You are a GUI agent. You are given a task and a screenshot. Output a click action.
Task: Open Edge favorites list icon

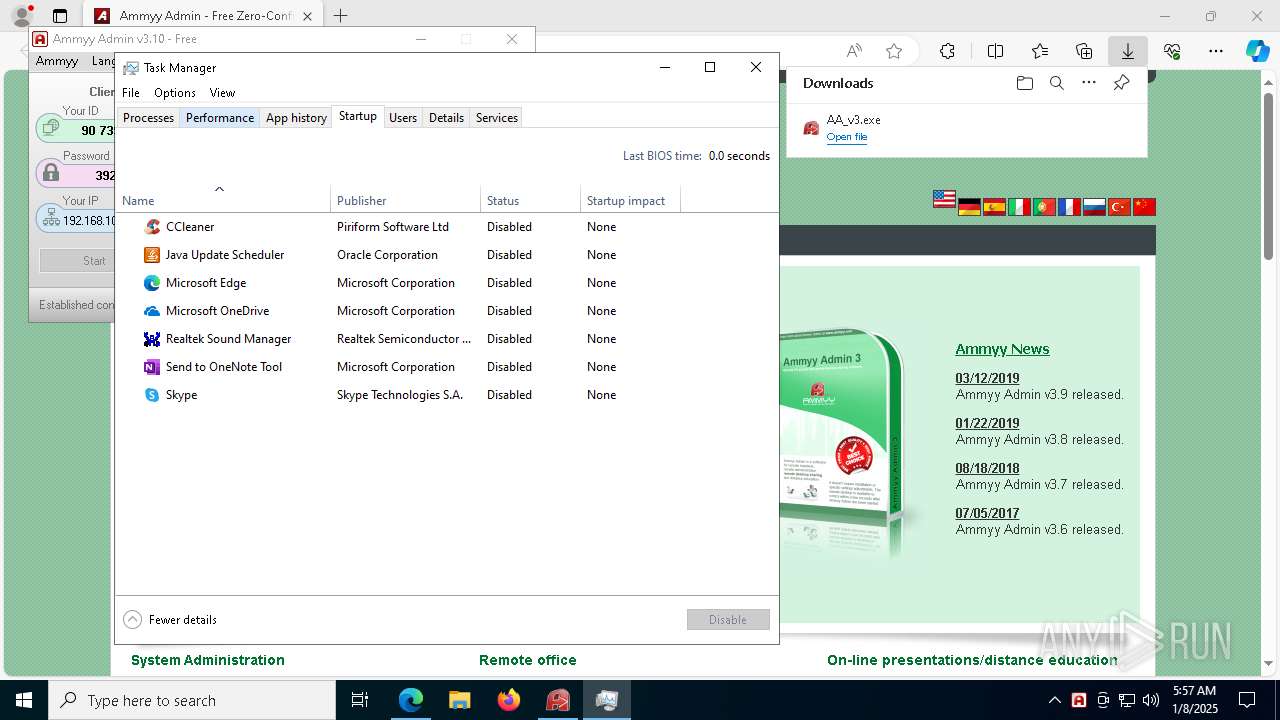(1040, 51)
